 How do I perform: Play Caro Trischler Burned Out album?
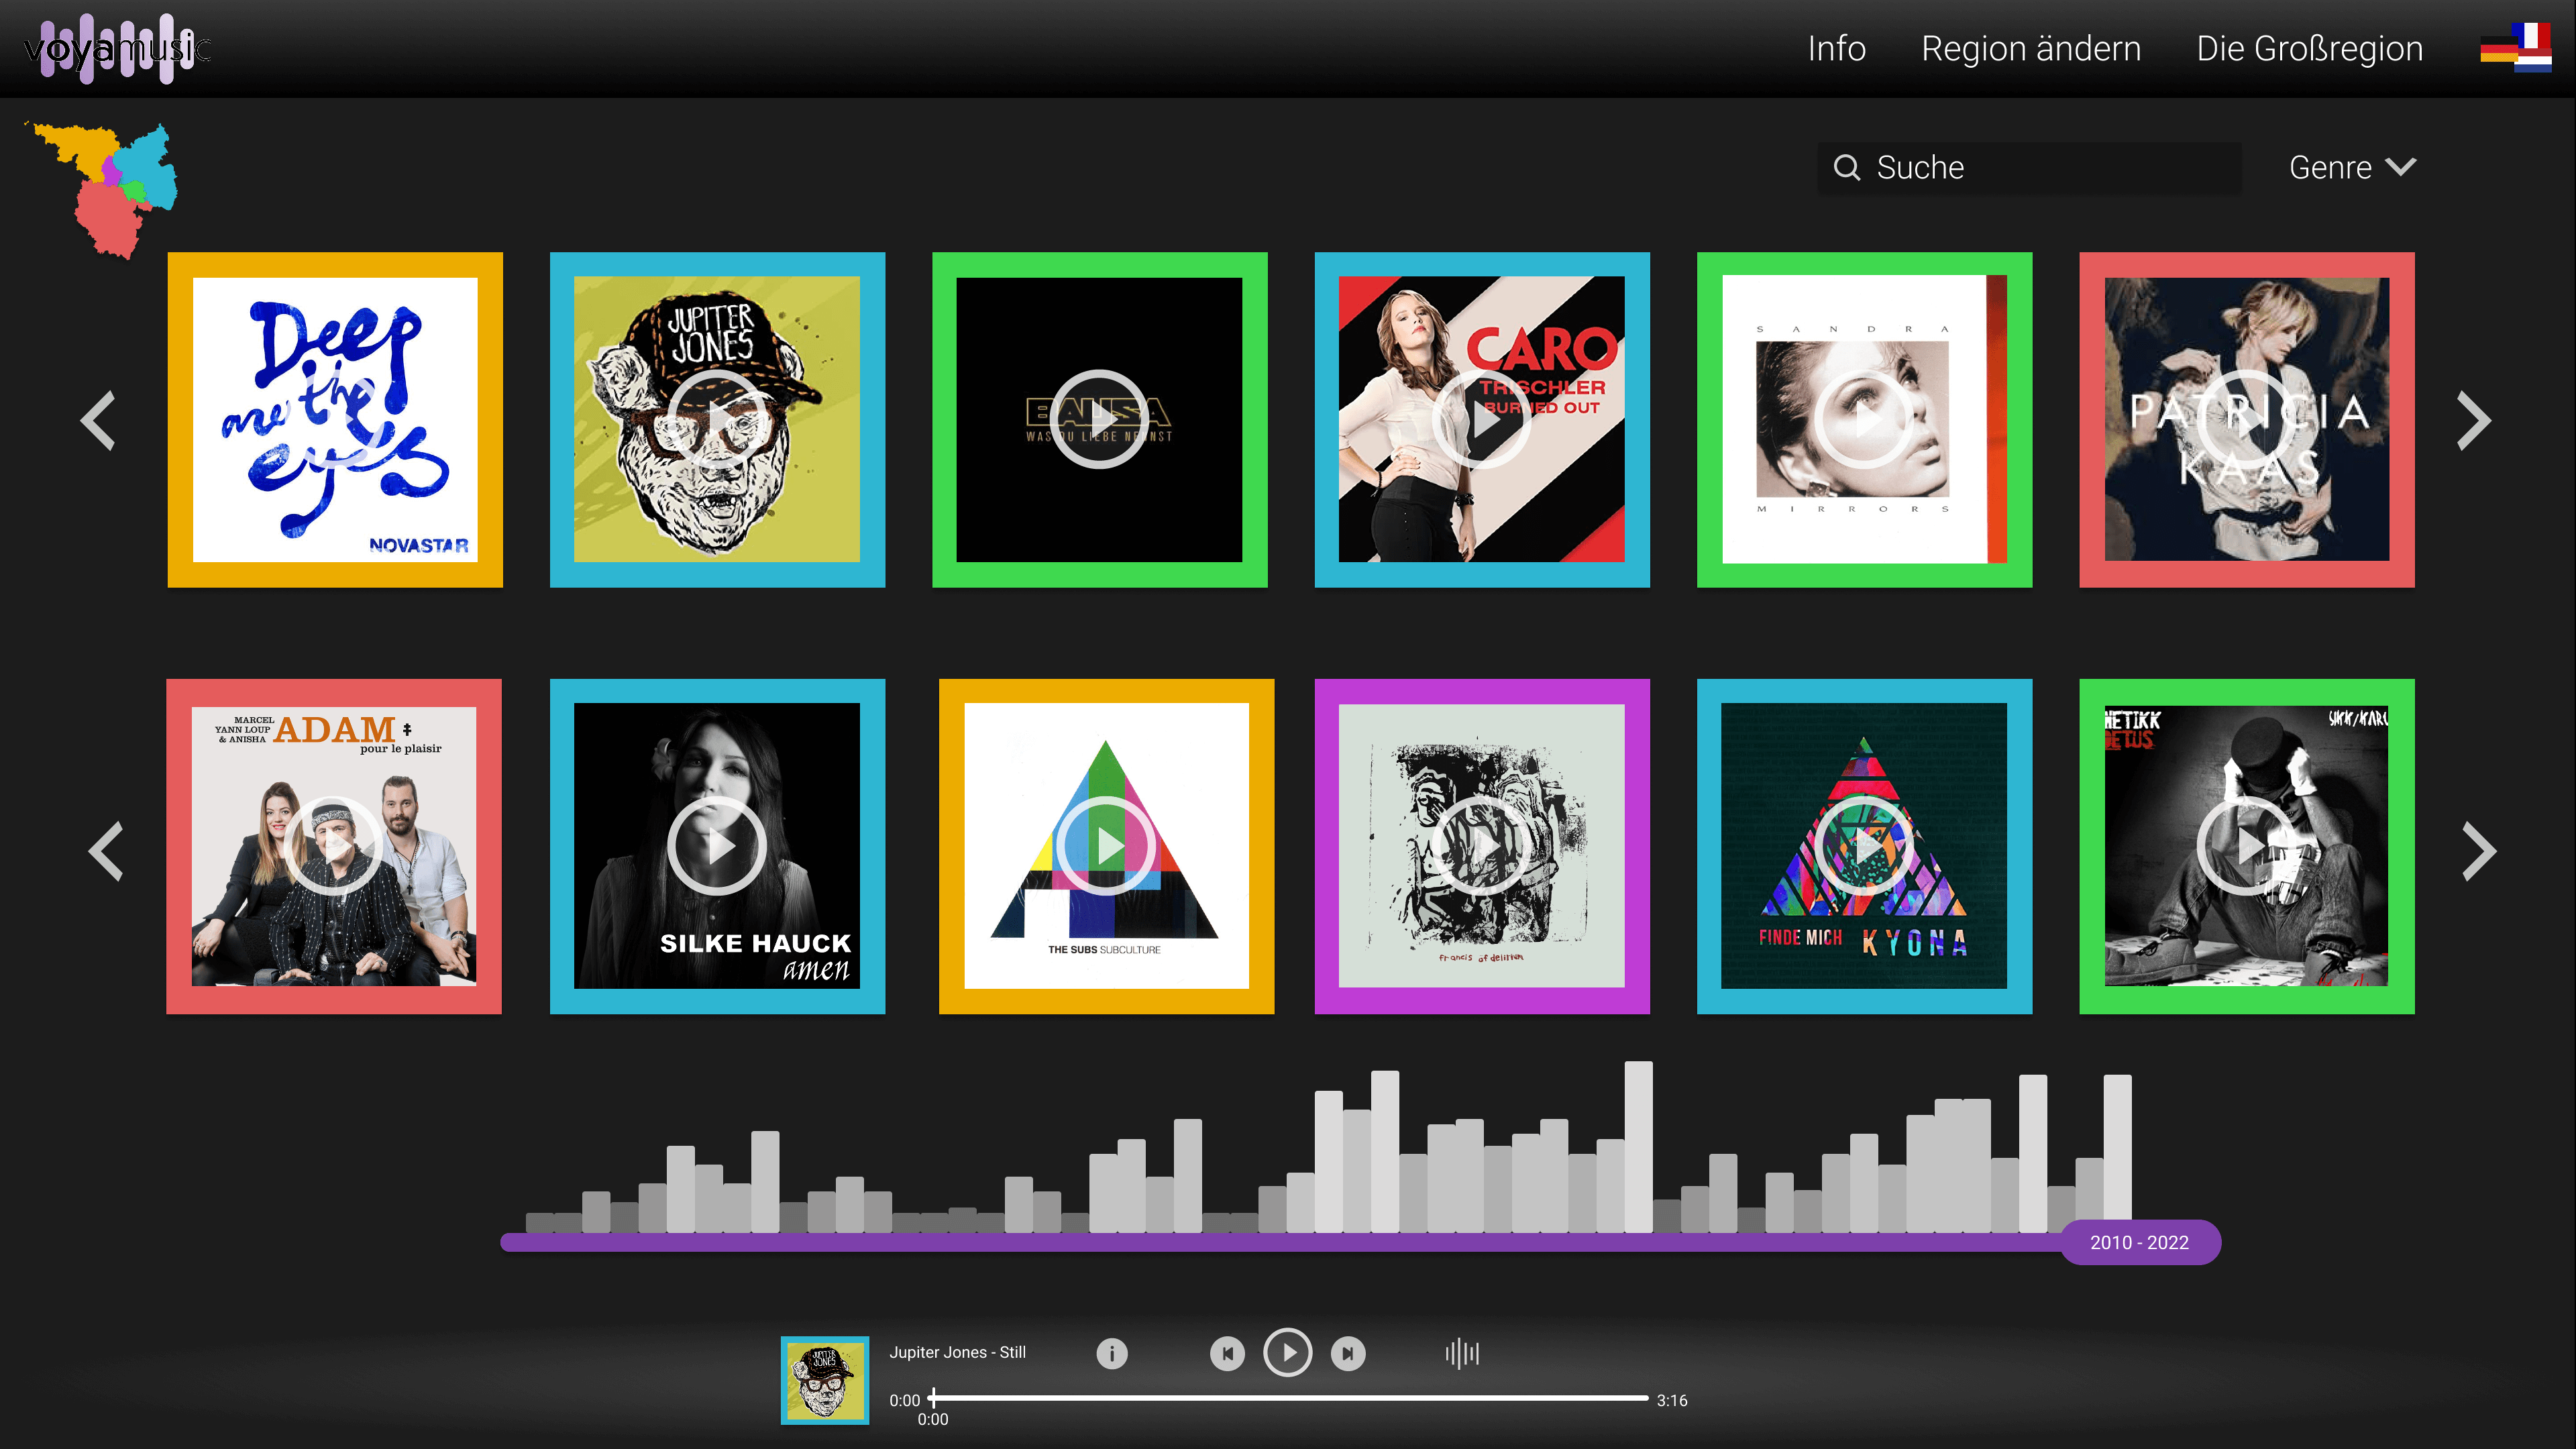click(1481, 419)
